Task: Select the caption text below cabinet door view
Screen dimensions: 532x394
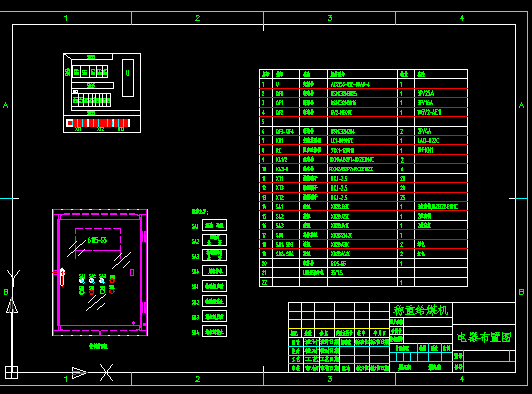Action: (98, 346)
